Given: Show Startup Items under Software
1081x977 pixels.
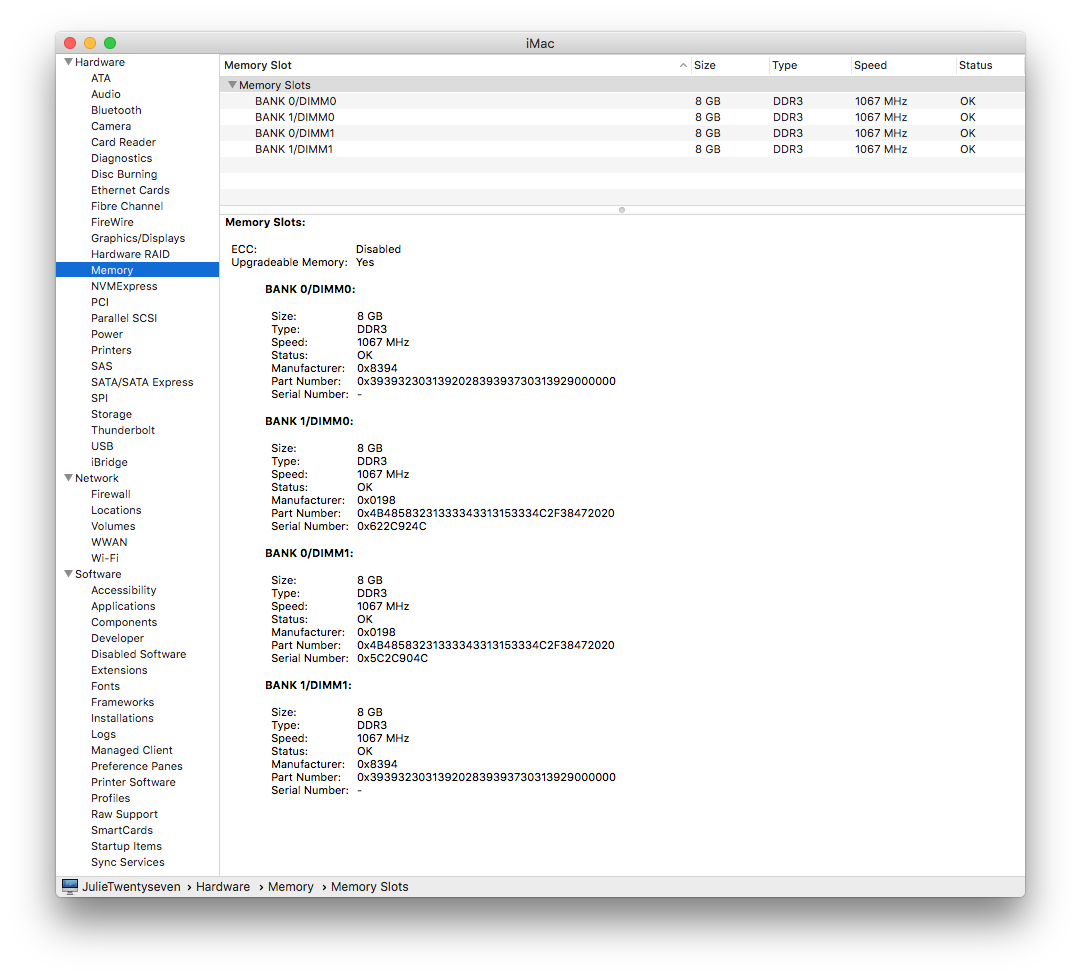Looking at the screenshot, I should (x=126, y=846).
